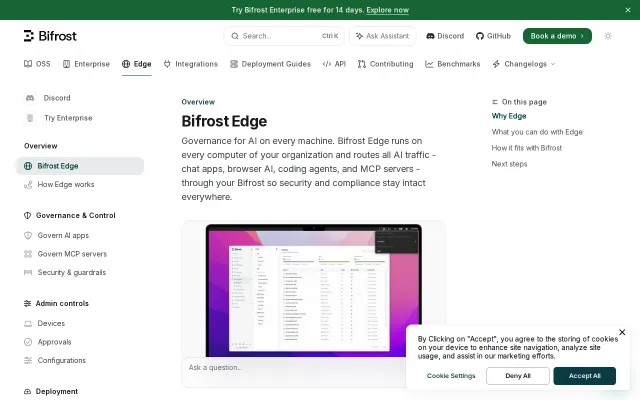The image size is (640, 400).
Task: Toggle light/dark theme sun icon
Action: 608,36
